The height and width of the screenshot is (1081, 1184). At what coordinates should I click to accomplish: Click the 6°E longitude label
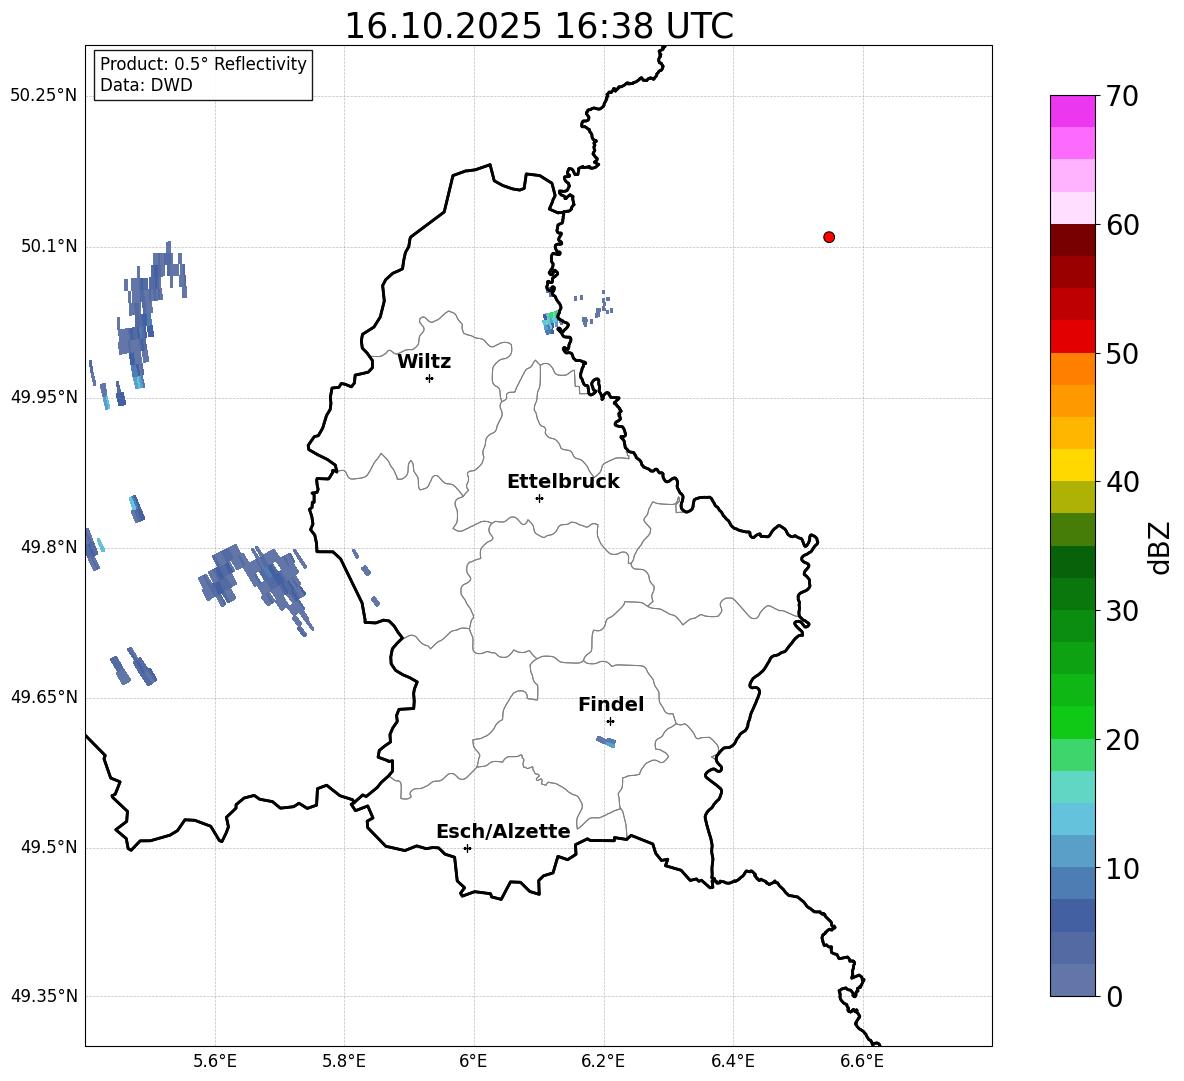473,1061
